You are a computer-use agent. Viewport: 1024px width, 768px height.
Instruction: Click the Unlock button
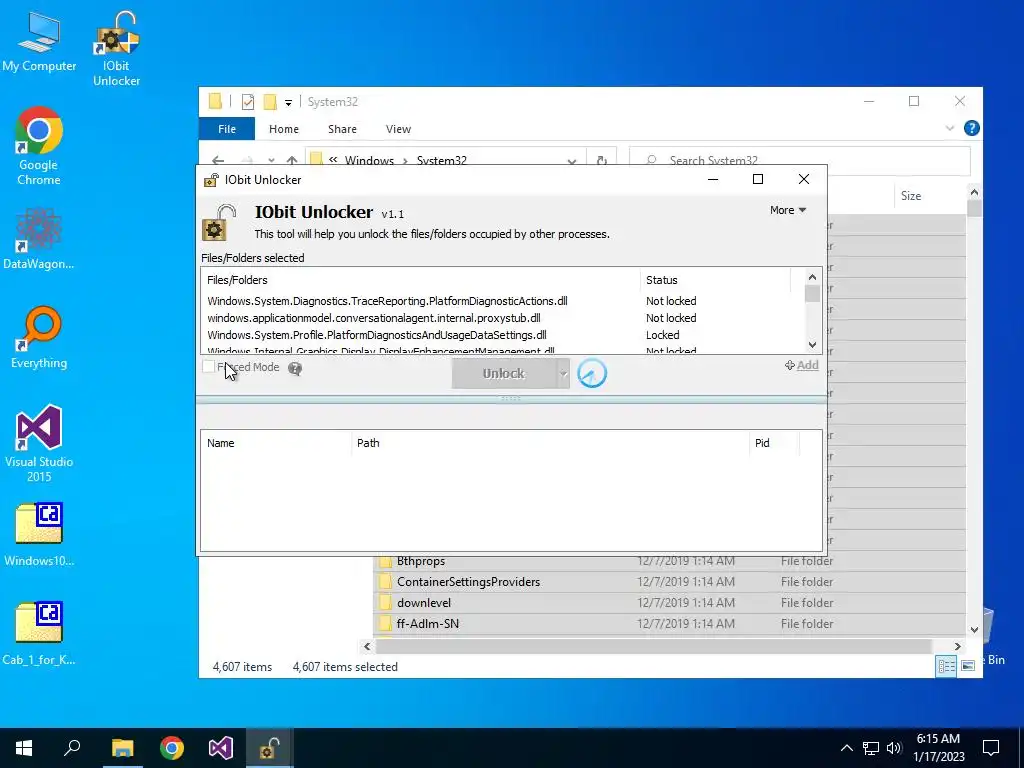tap(504, 374)
